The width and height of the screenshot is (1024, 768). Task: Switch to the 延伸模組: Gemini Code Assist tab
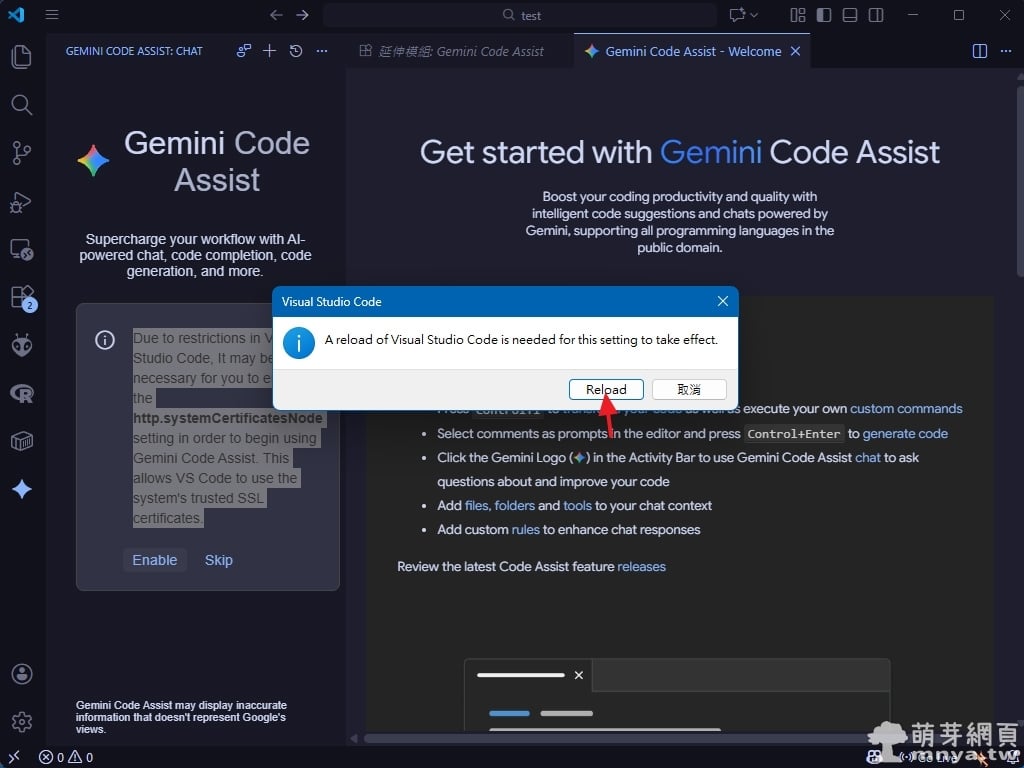(460, 51)
